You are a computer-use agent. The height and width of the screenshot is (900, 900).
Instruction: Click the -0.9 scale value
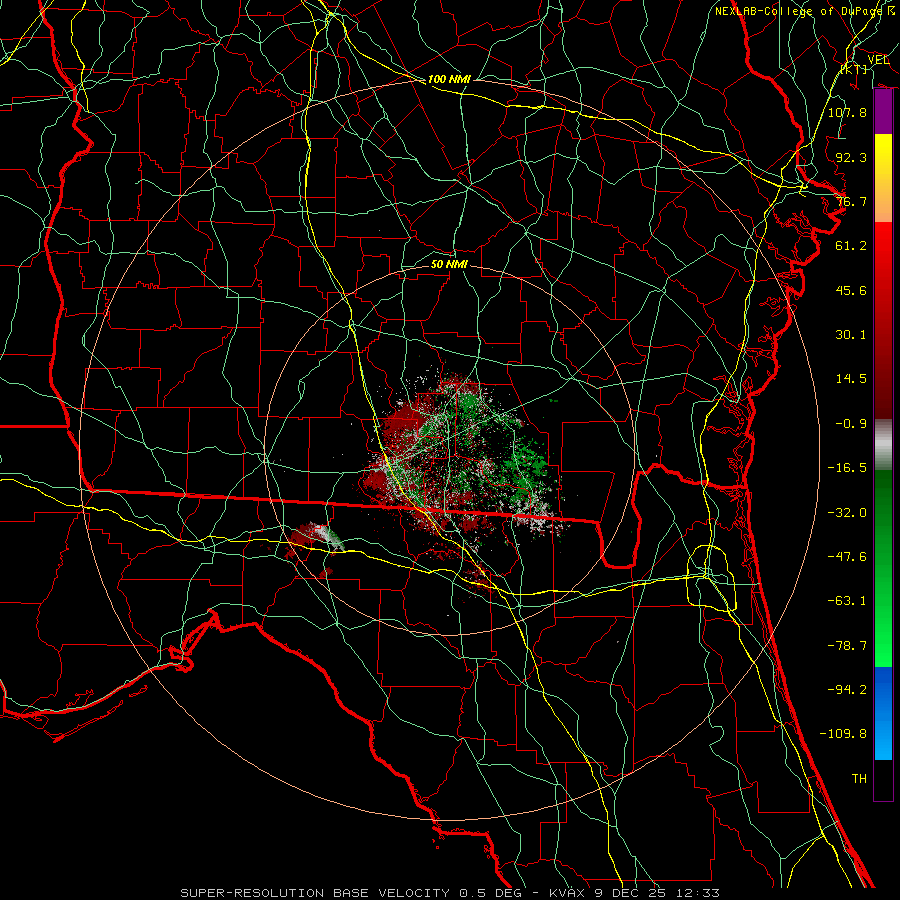click(x=851, y=424)
